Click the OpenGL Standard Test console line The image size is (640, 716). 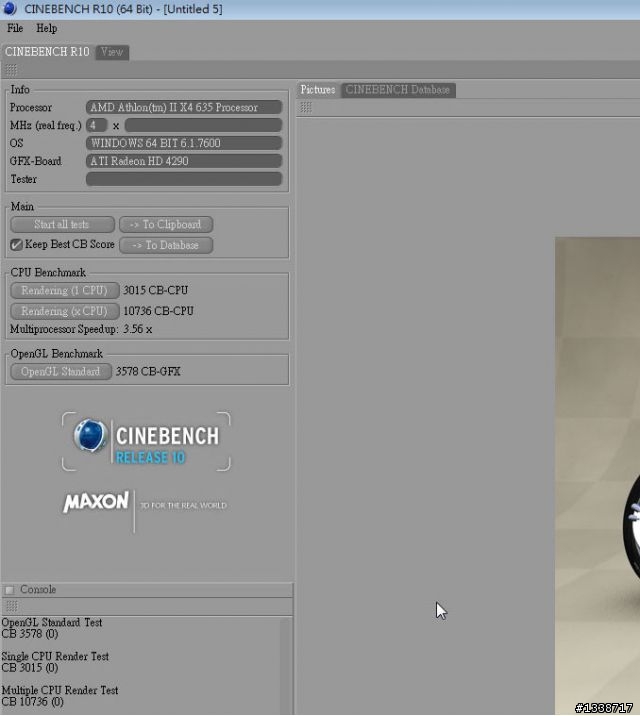click(52, 622)
